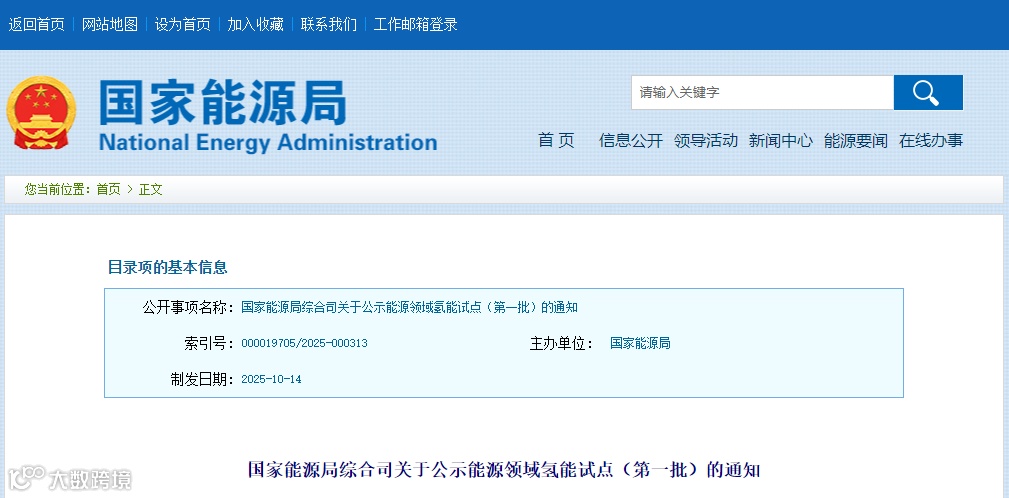The width and height of the screenshot is (1009, 498).
Task: Open the 工作邮箱登录 link
Action: click(x=416, y=24)
